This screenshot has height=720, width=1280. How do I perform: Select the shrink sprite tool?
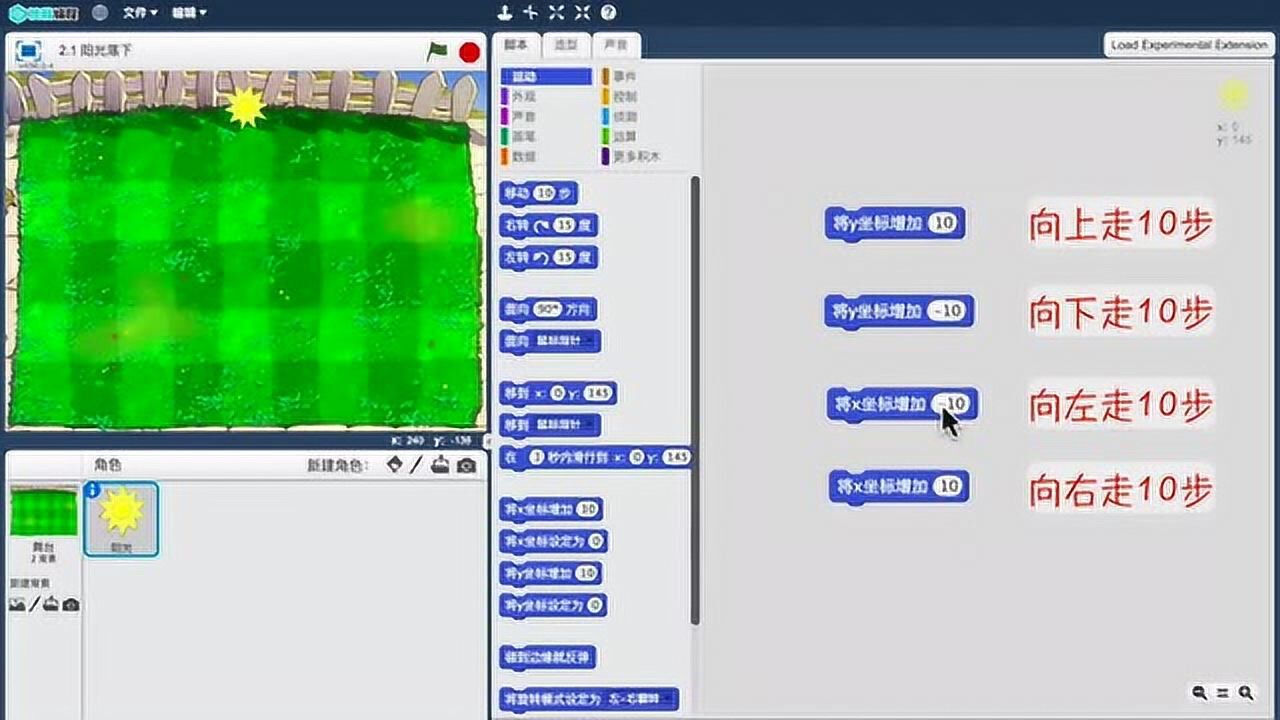582,13
